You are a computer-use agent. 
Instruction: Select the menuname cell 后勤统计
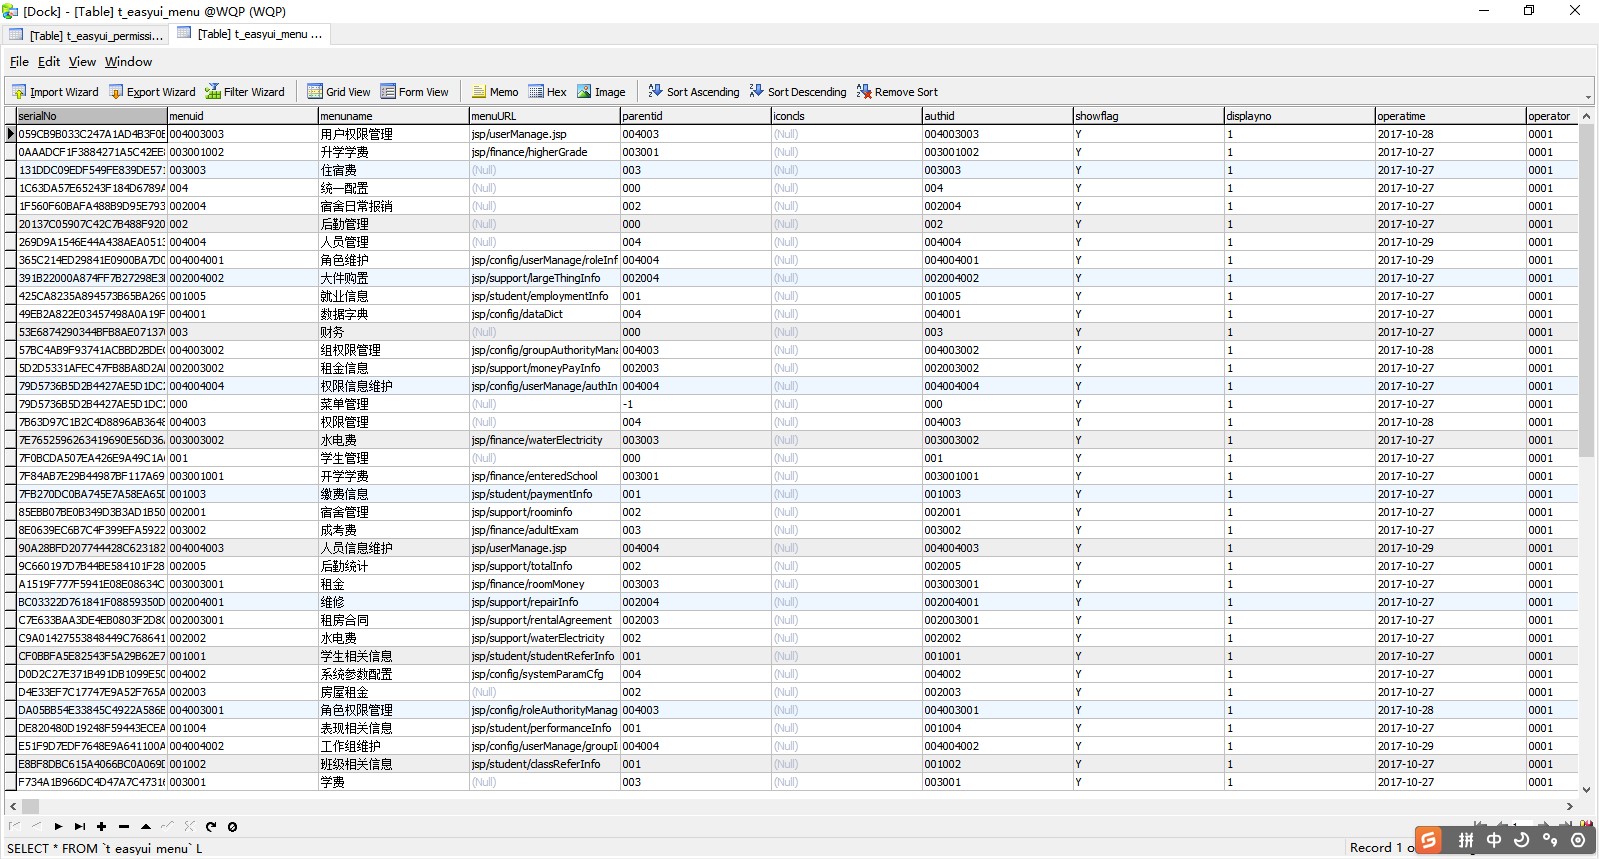393,566
